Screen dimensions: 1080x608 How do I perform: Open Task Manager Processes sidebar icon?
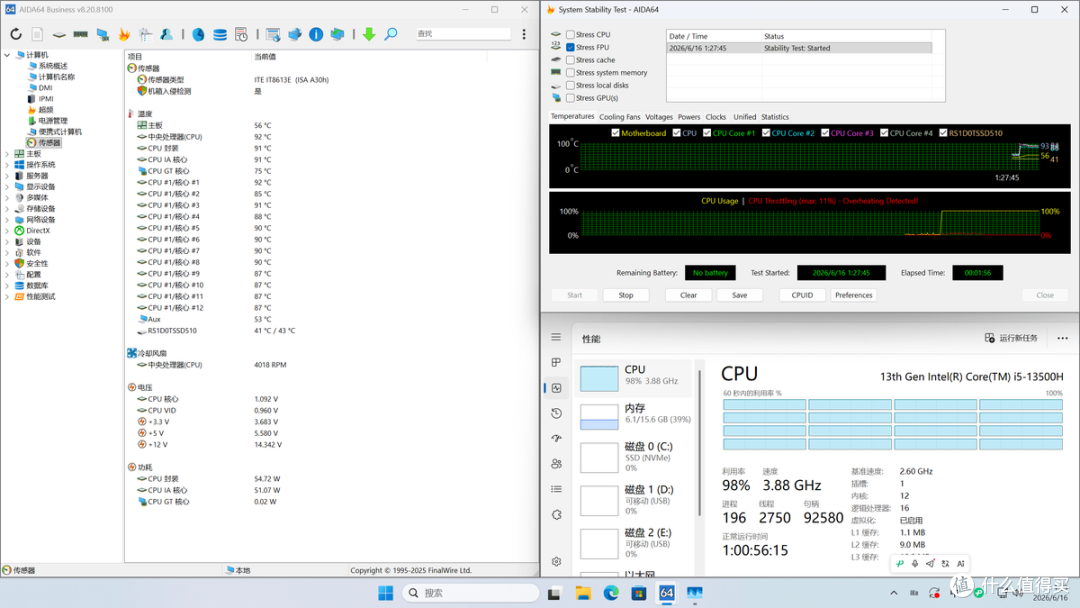coord(557,363)
